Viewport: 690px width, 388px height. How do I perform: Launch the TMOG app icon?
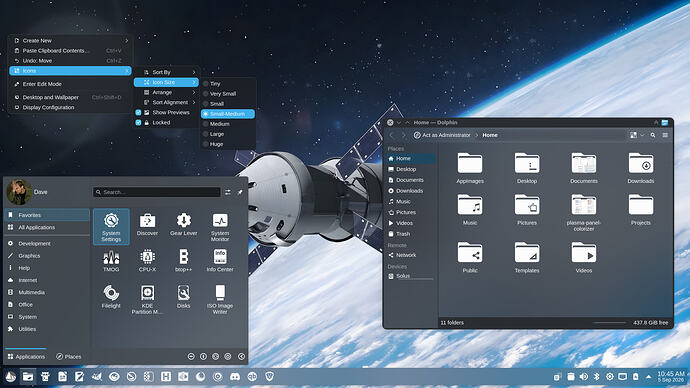[111, 261]
